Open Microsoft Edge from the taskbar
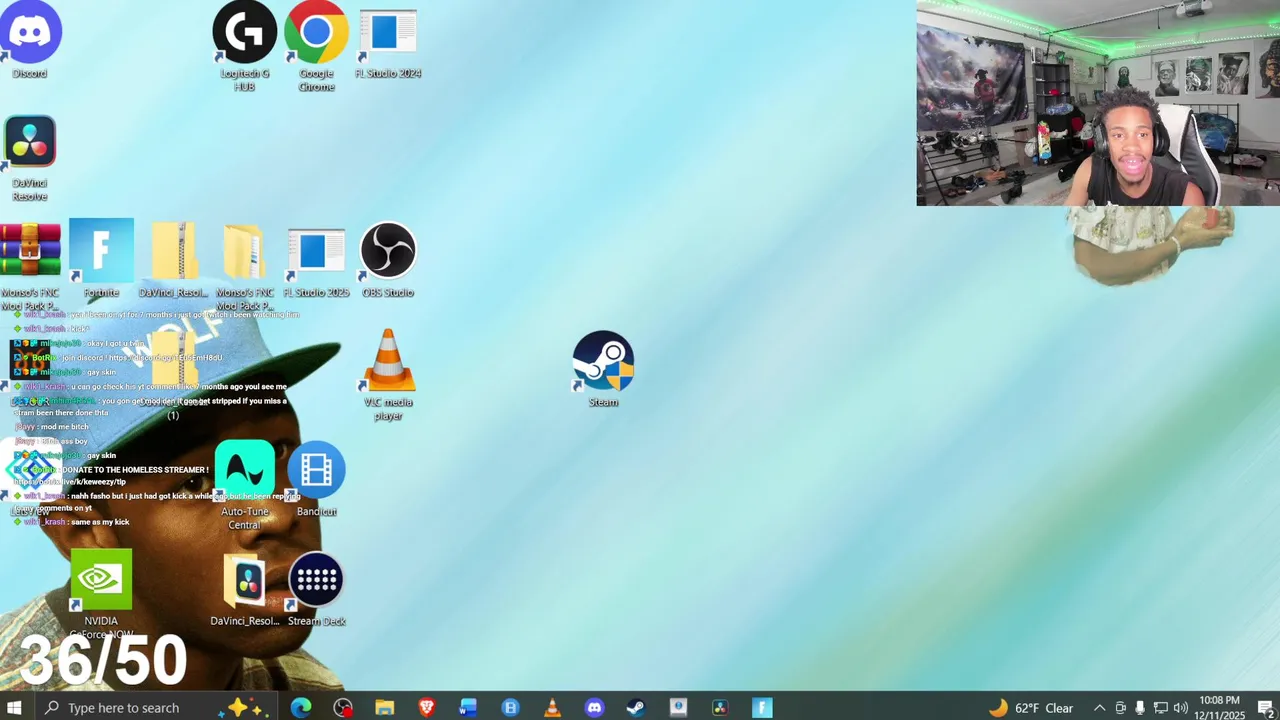Viewport: 1280px width, 720px height. [301, 708]
